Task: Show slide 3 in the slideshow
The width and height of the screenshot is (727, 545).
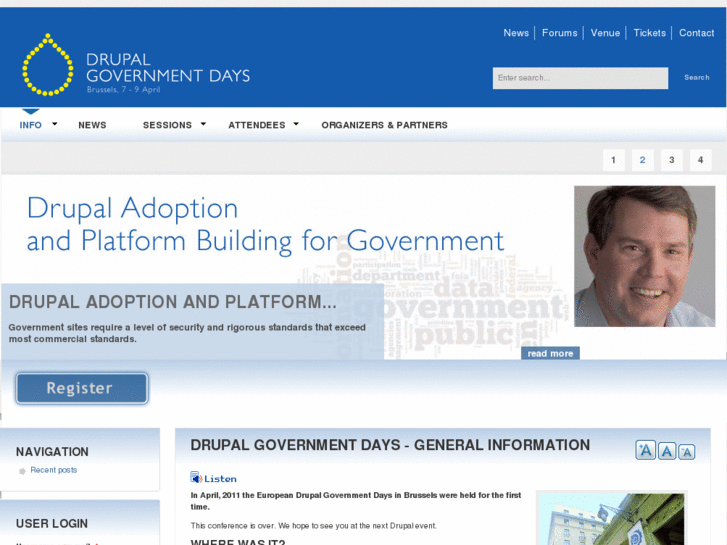Action: coord(671,160)
